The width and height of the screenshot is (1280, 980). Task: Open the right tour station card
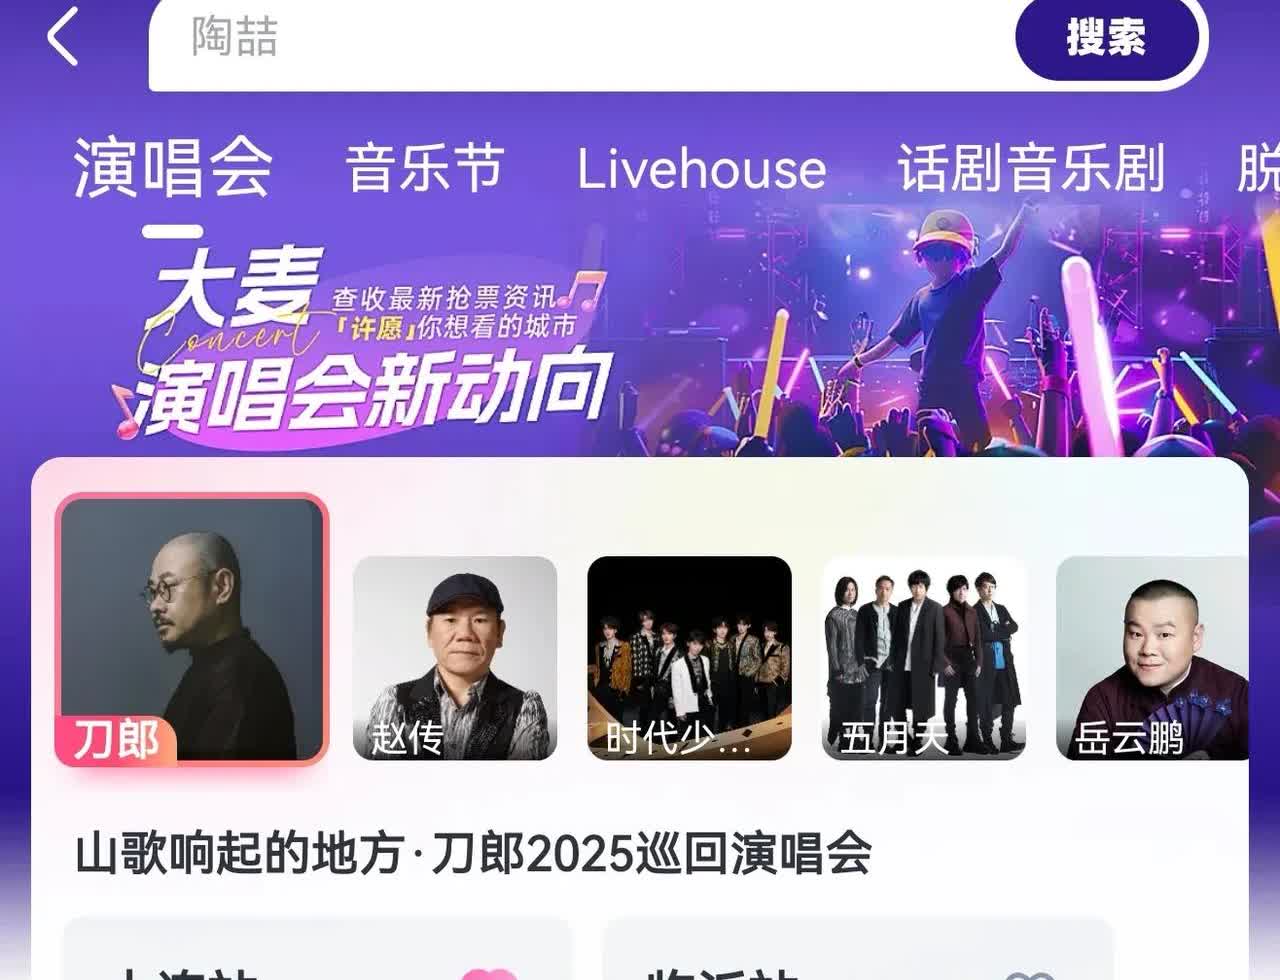point(858,949)
